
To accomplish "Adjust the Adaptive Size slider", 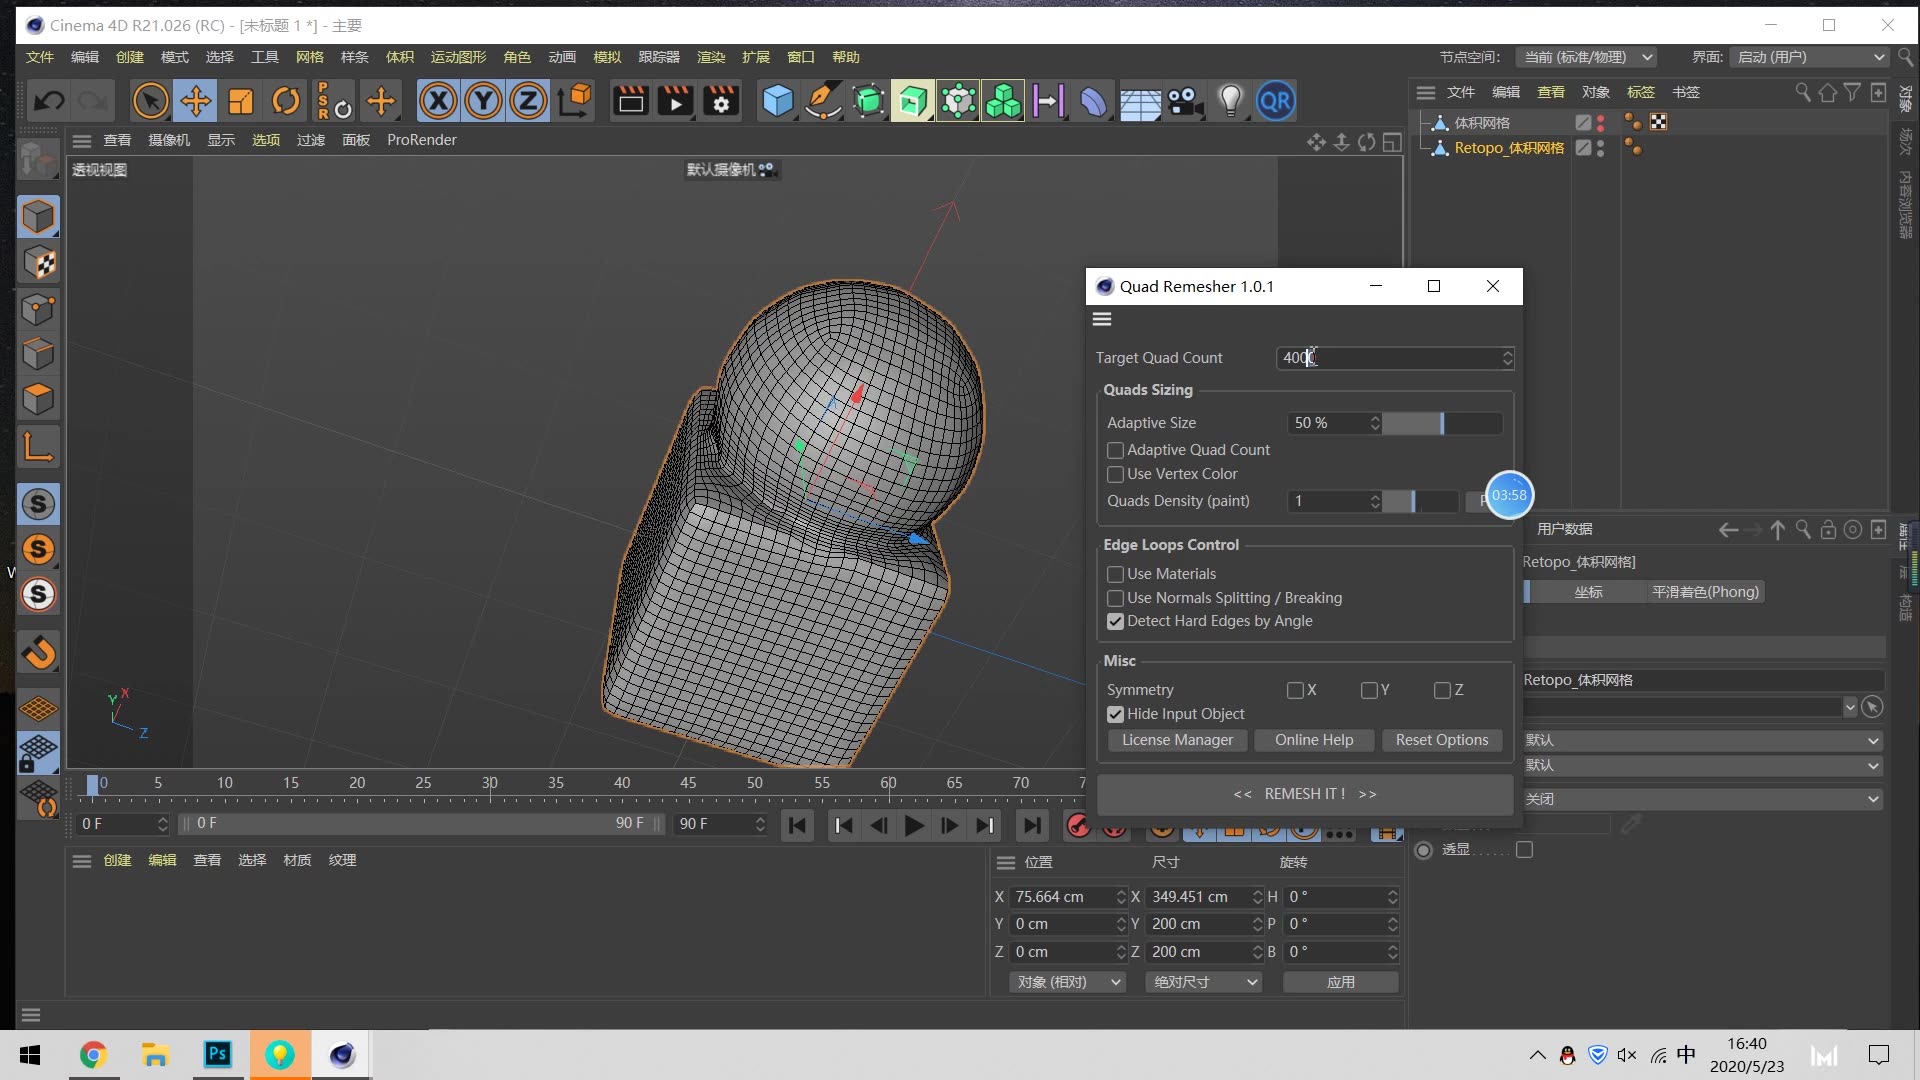I will tap(1441, 423).
